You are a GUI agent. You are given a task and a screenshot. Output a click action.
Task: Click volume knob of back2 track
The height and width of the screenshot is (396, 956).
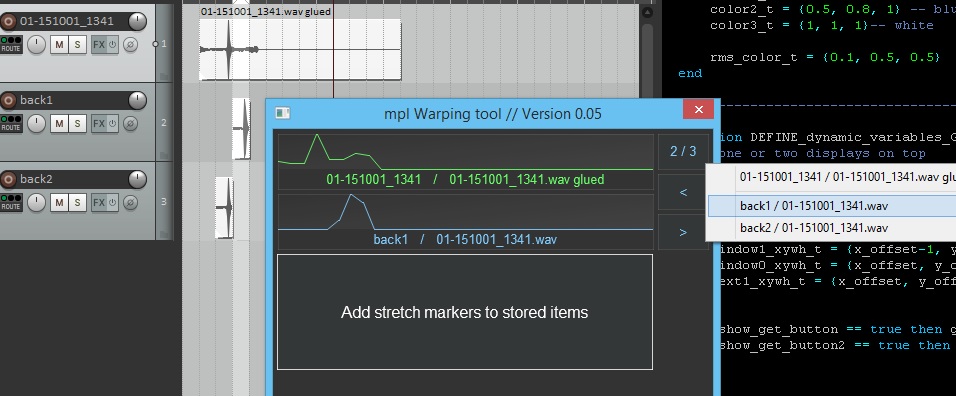pyautogui.click(x=137, y=180)
